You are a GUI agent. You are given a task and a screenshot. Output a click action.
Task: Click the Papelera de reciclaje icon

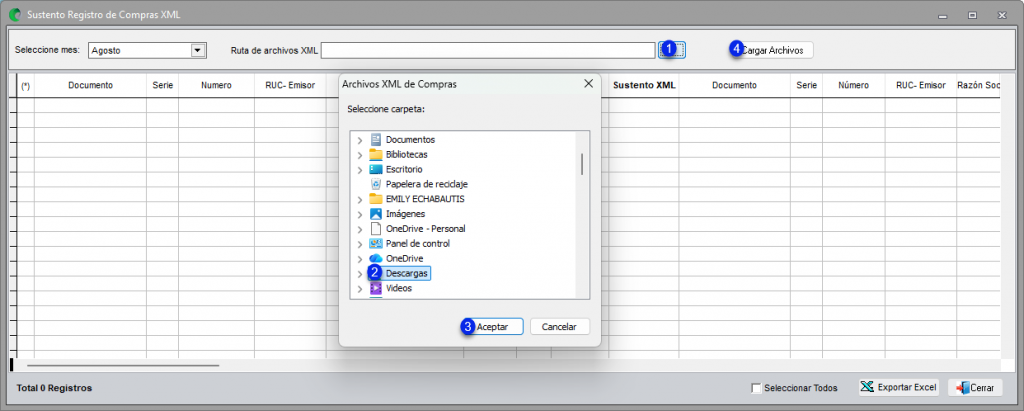tap(376, 184)
